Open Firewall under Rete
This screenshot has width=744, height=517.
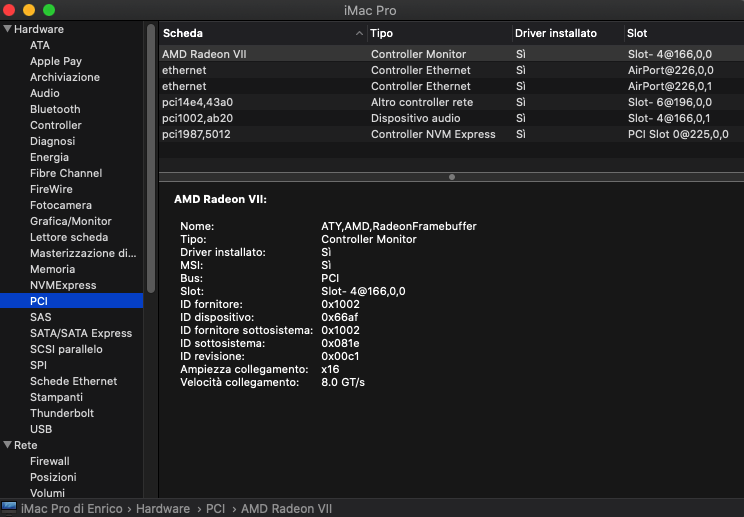50,461
